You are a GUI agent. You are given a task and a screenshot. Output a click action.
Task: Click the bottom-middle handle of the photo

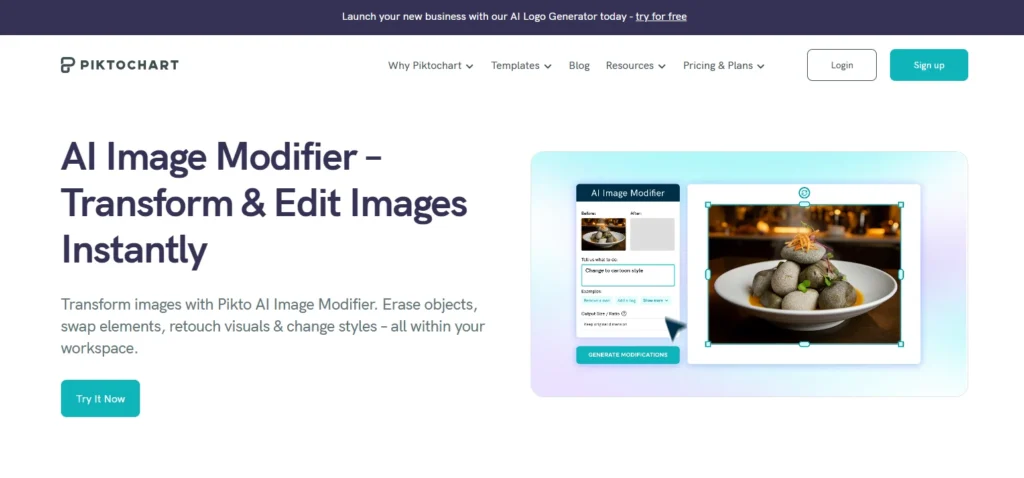tap(805, 343)
